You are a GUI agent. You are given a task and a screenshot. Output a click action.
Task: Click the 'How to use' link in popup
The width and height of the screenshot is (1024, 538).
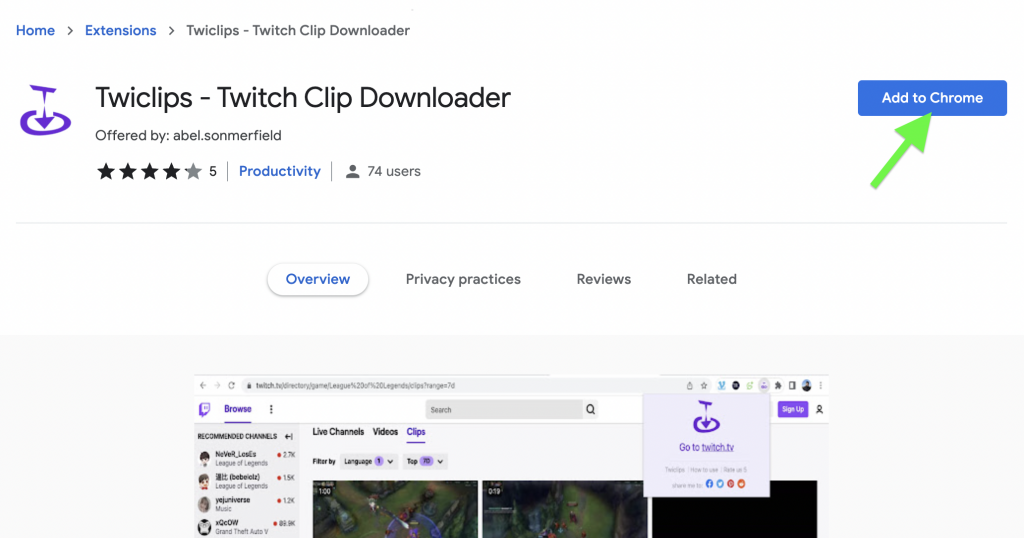tap(704, 469)
